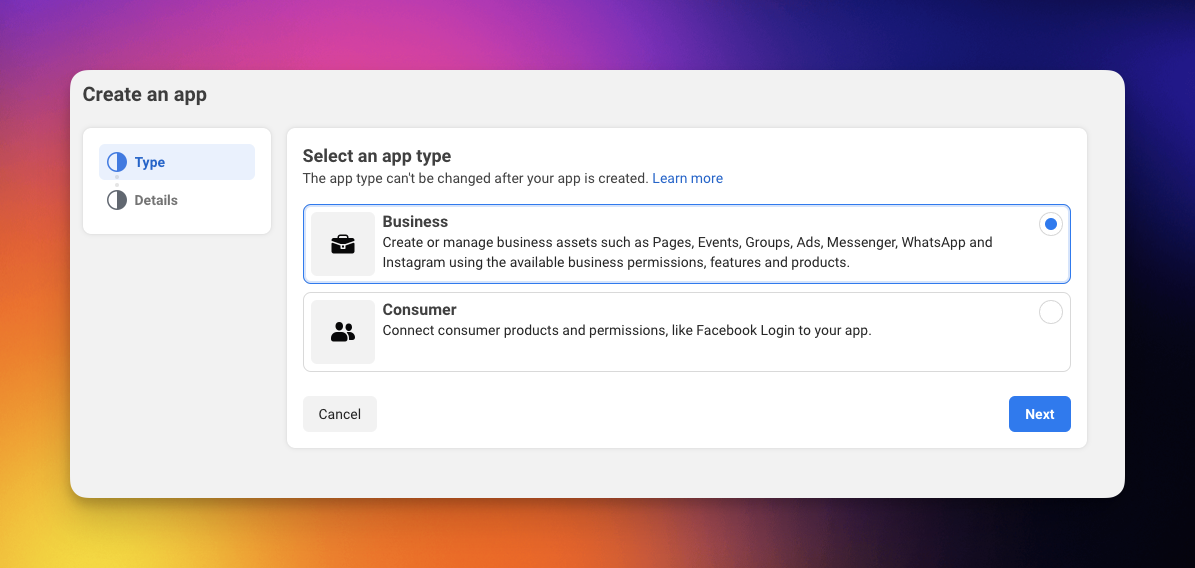This screenshot has height=568, width=1195.
Task: Go to the Type step label
Action: click(x=150, y=162)
